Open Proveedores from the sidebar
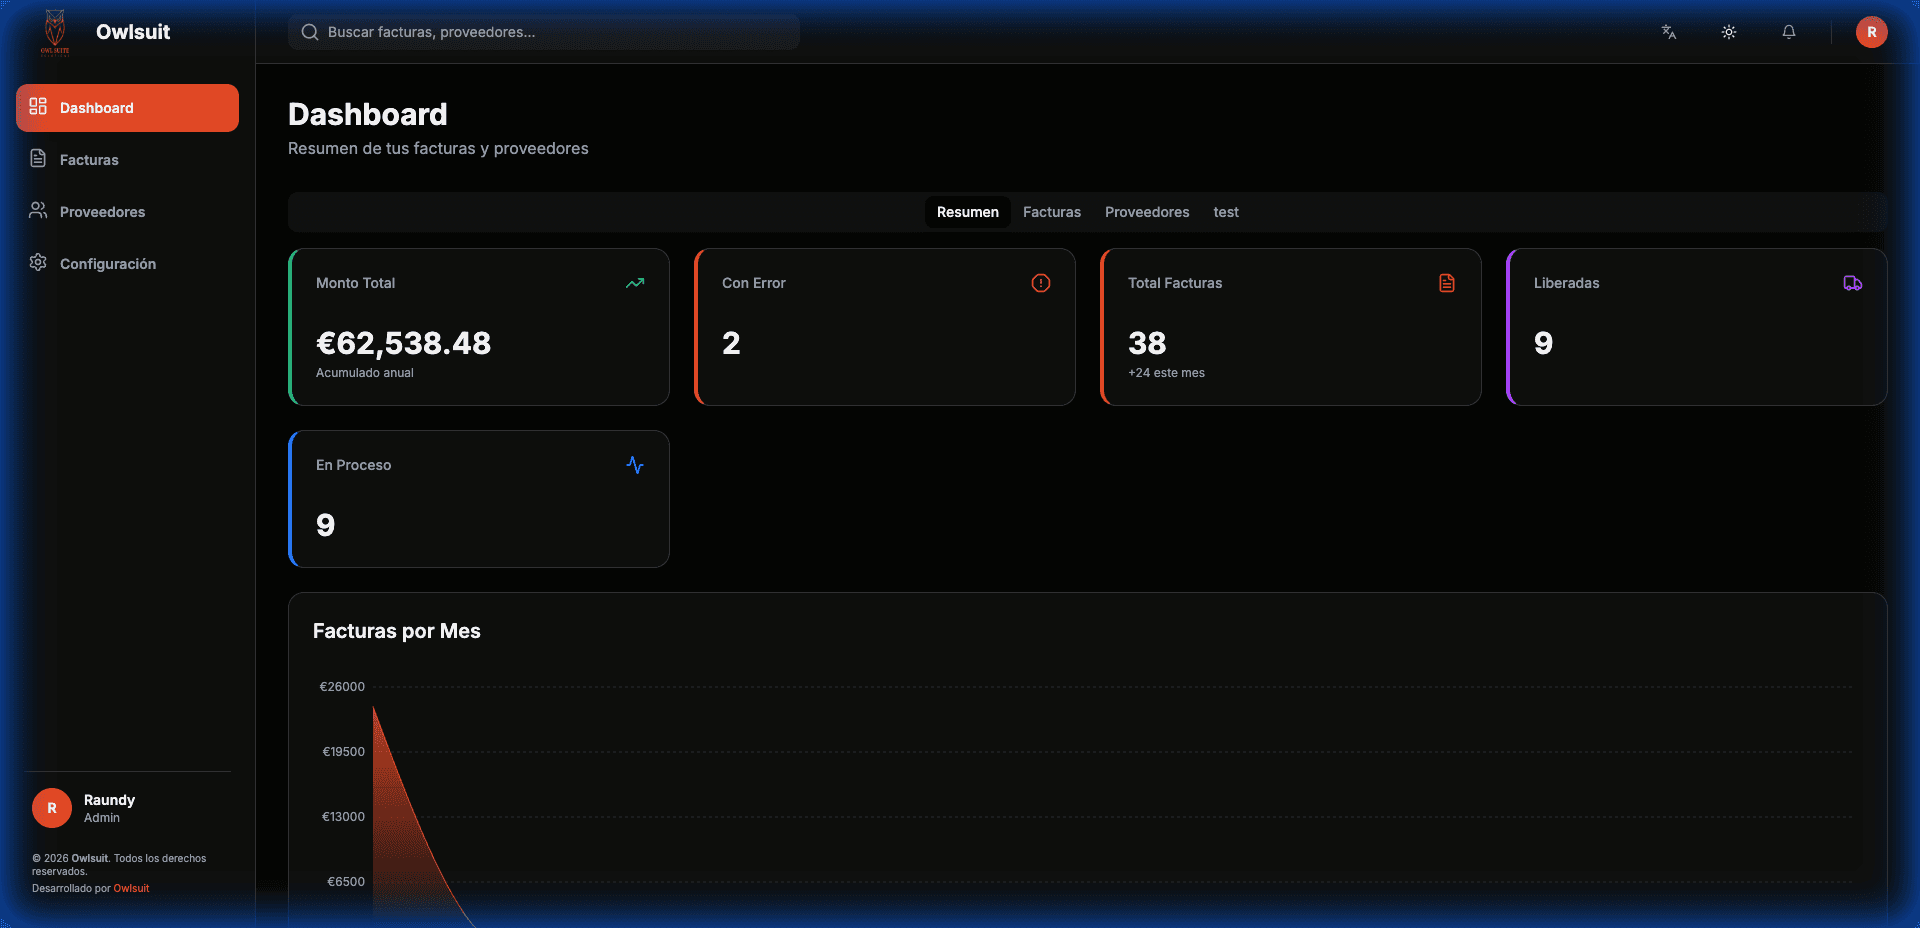 click(x=101, y=211)
